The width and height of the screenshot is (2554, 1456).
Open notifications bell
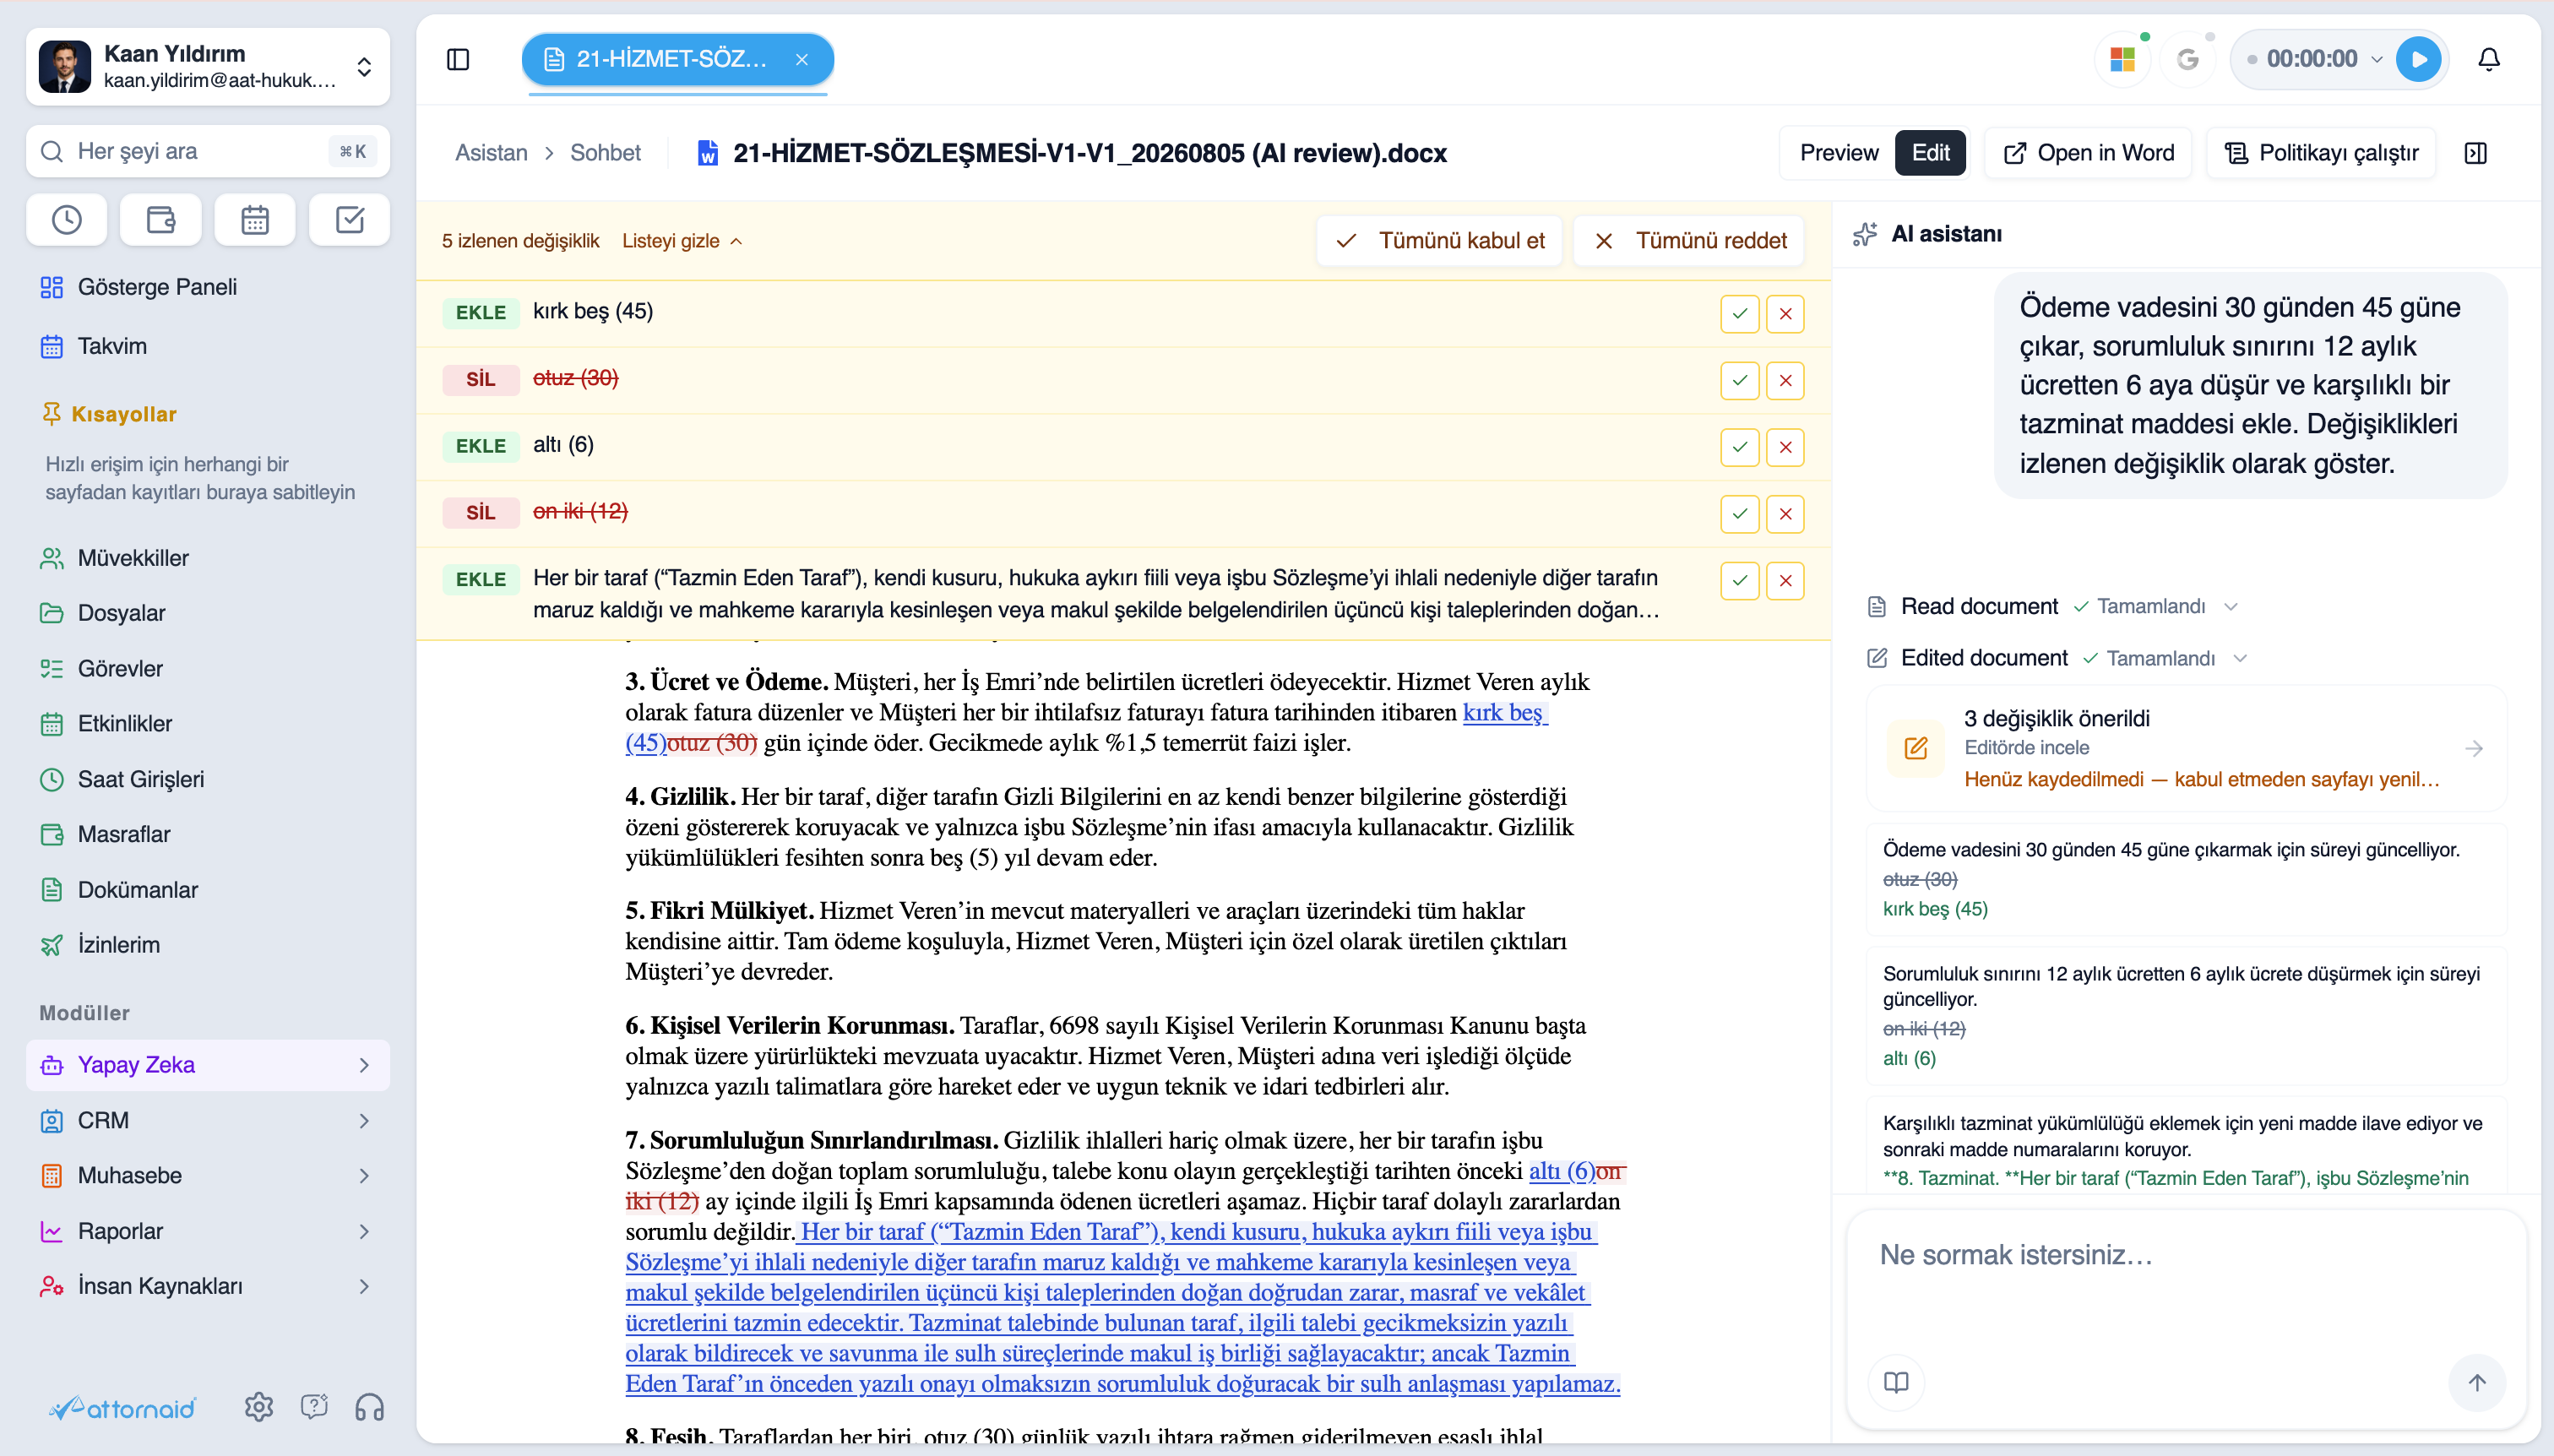2488,60
